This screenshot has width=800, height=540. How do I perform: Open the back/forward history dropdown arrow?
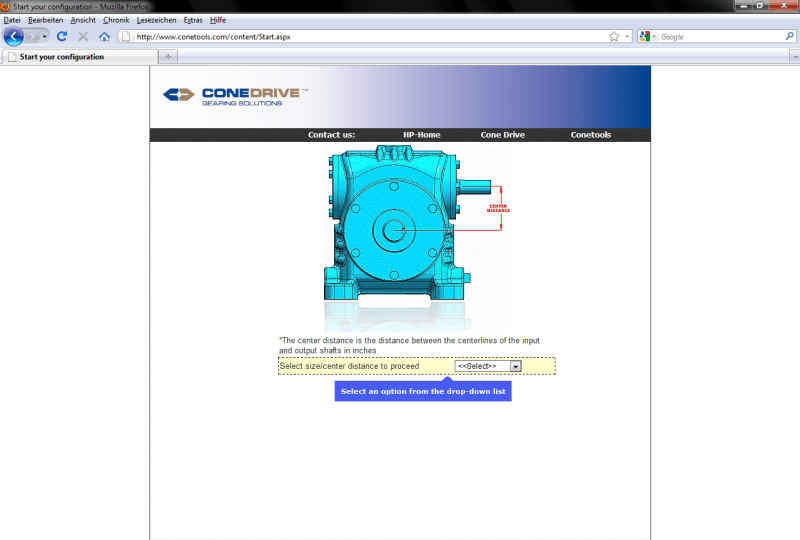45,37
